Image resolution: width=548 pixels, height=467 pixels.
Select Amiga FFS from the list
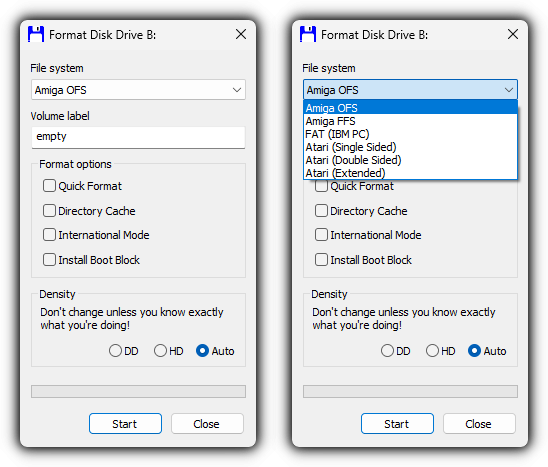410,121
